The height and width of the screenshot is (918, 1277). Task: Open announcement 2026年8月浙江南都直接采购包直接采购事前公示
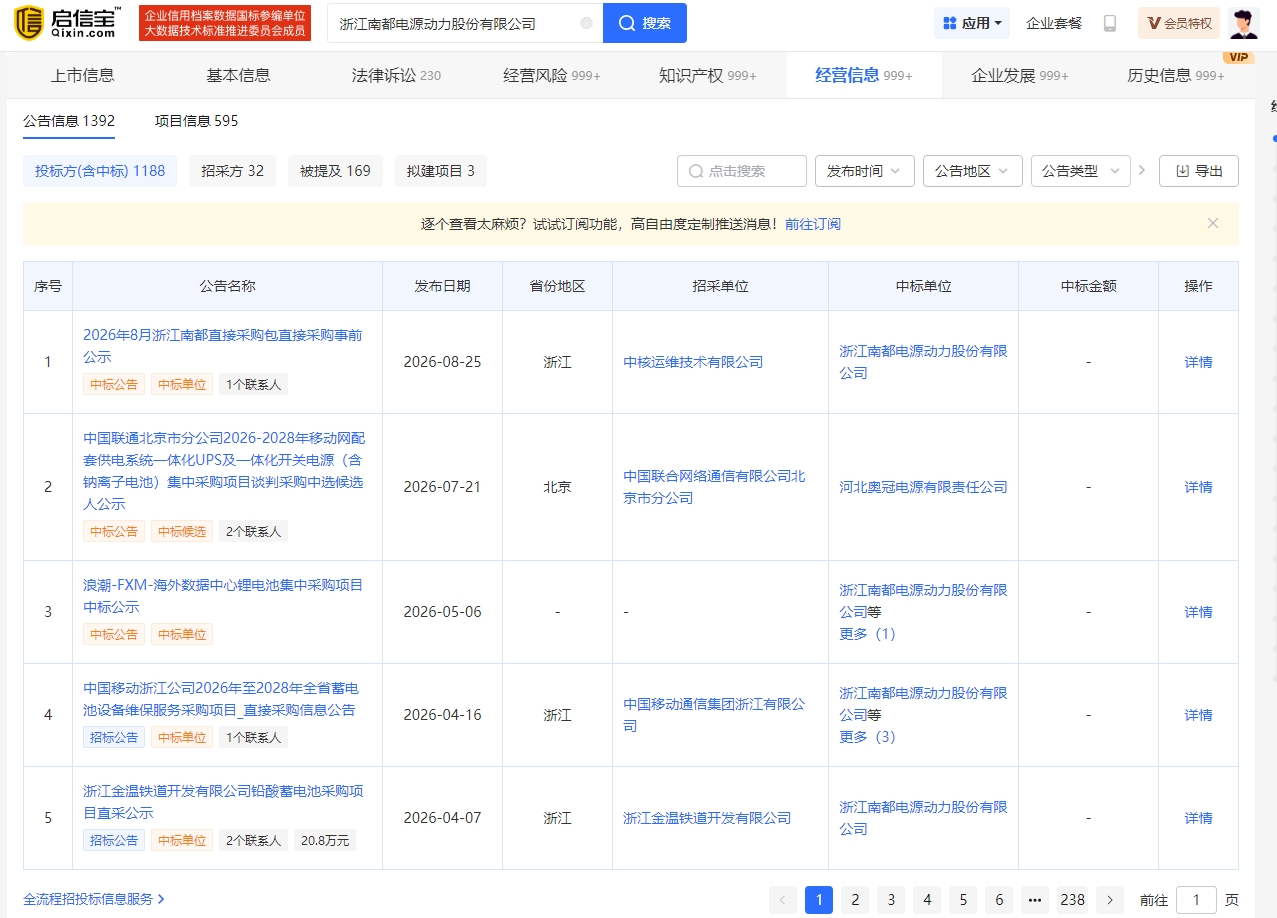tap(223, 346)
